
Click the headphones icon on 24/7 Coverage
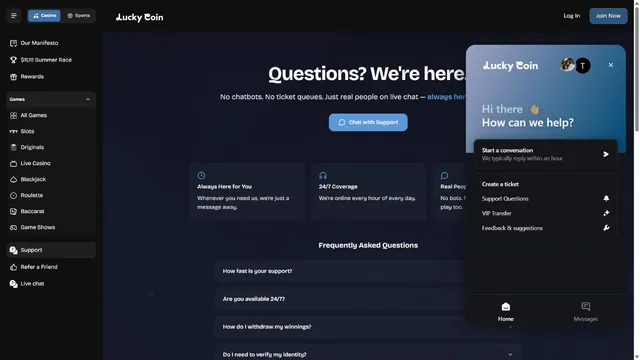pos(323,176)
